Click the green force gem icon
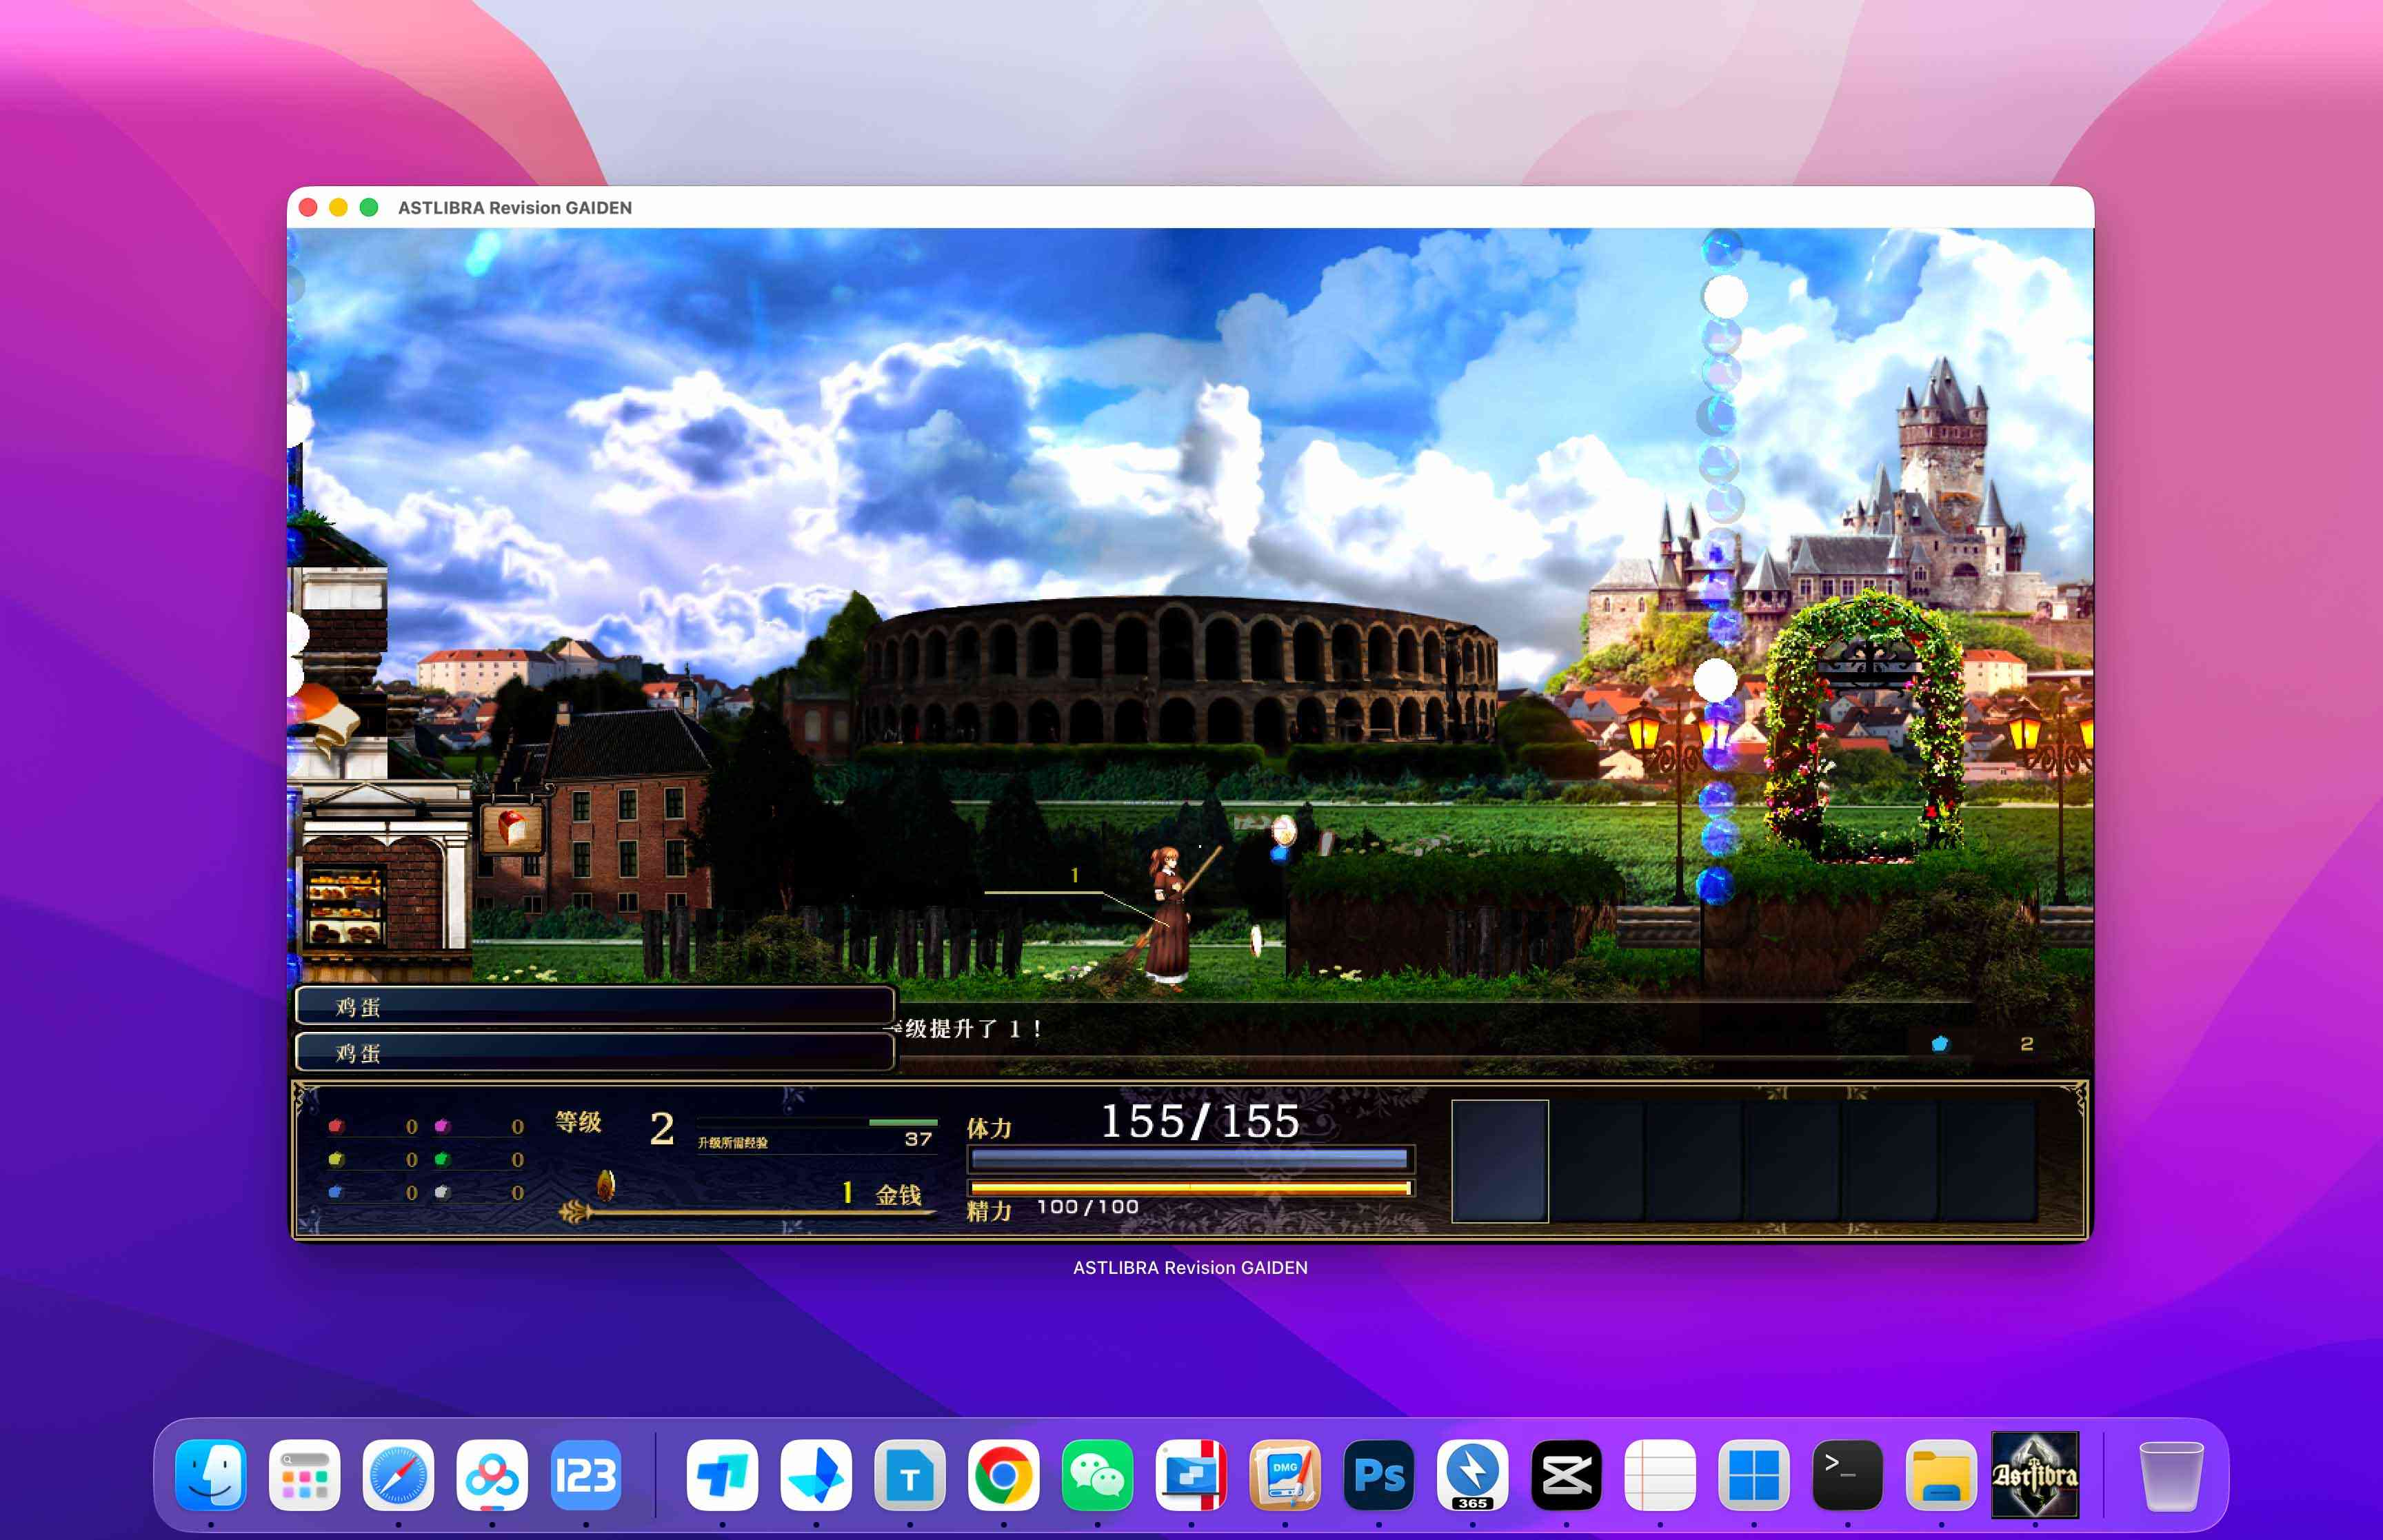Image resolution: width=2383 pixels, height=1540 pixels. point(442,1159)
